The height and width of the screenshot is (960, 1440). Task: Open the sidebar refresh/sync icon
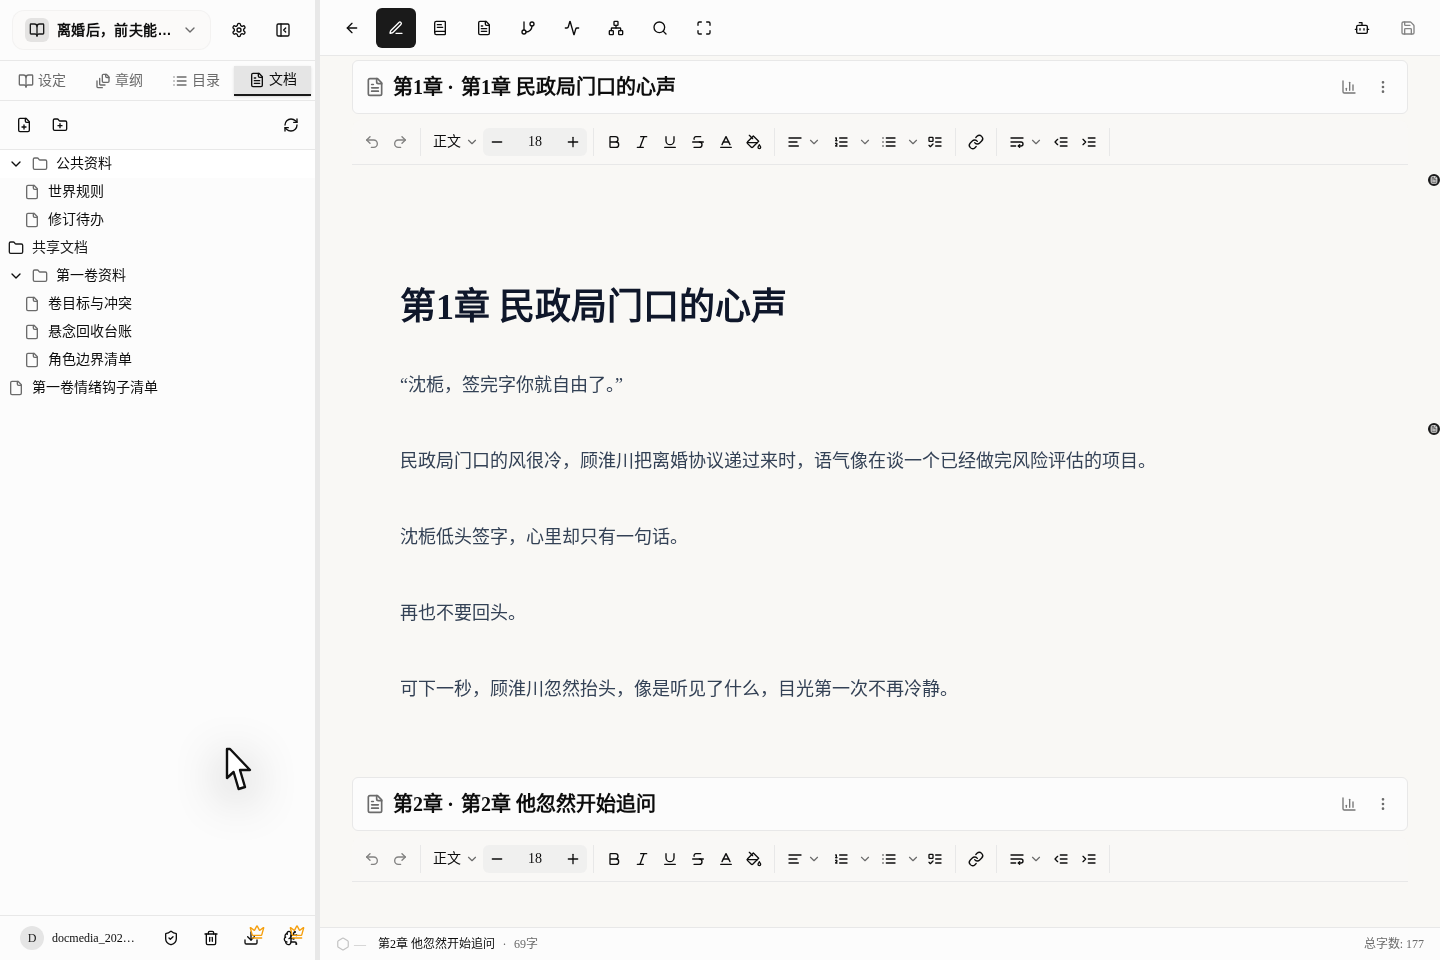click(291, 125)
